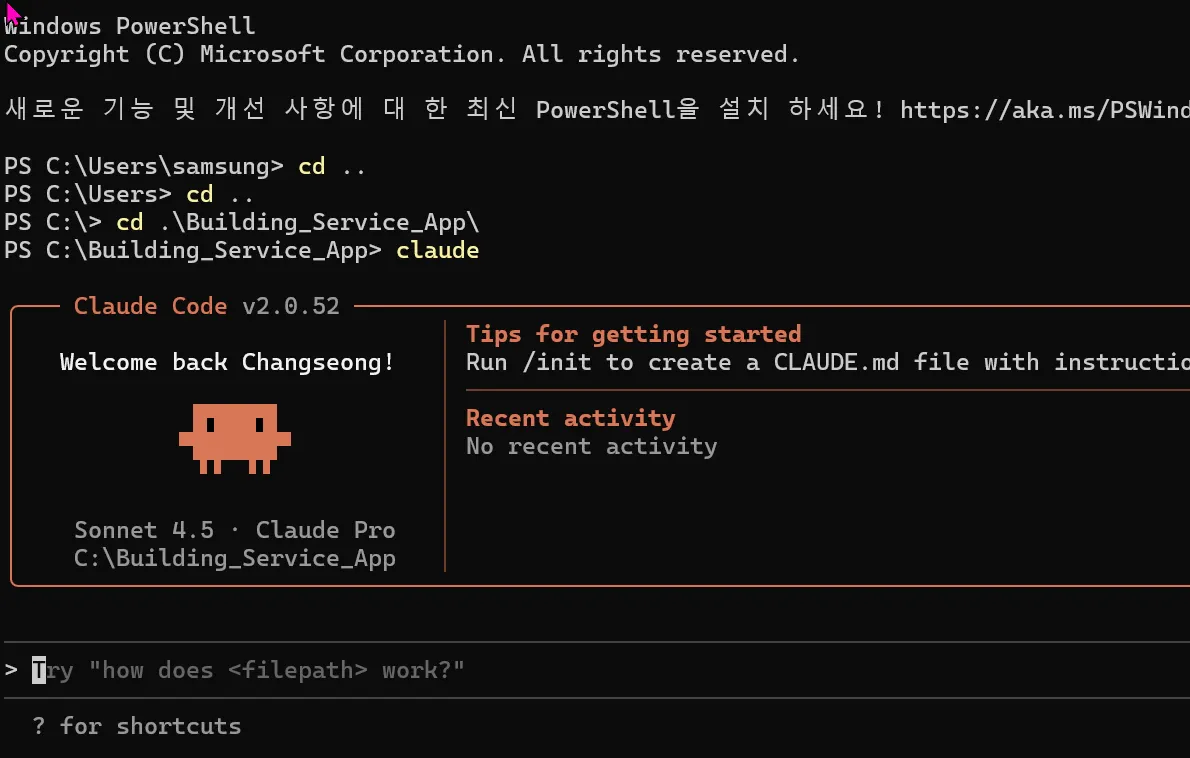Click the prompt input field placeholder text

tap(260, 670)
